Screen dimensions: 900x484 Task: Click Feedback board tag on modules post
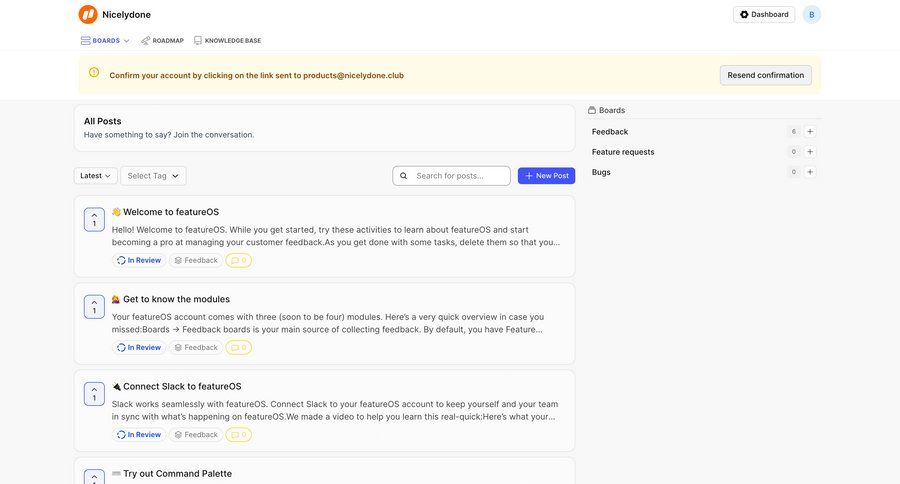pyautogui.click(x=196, y=347)
